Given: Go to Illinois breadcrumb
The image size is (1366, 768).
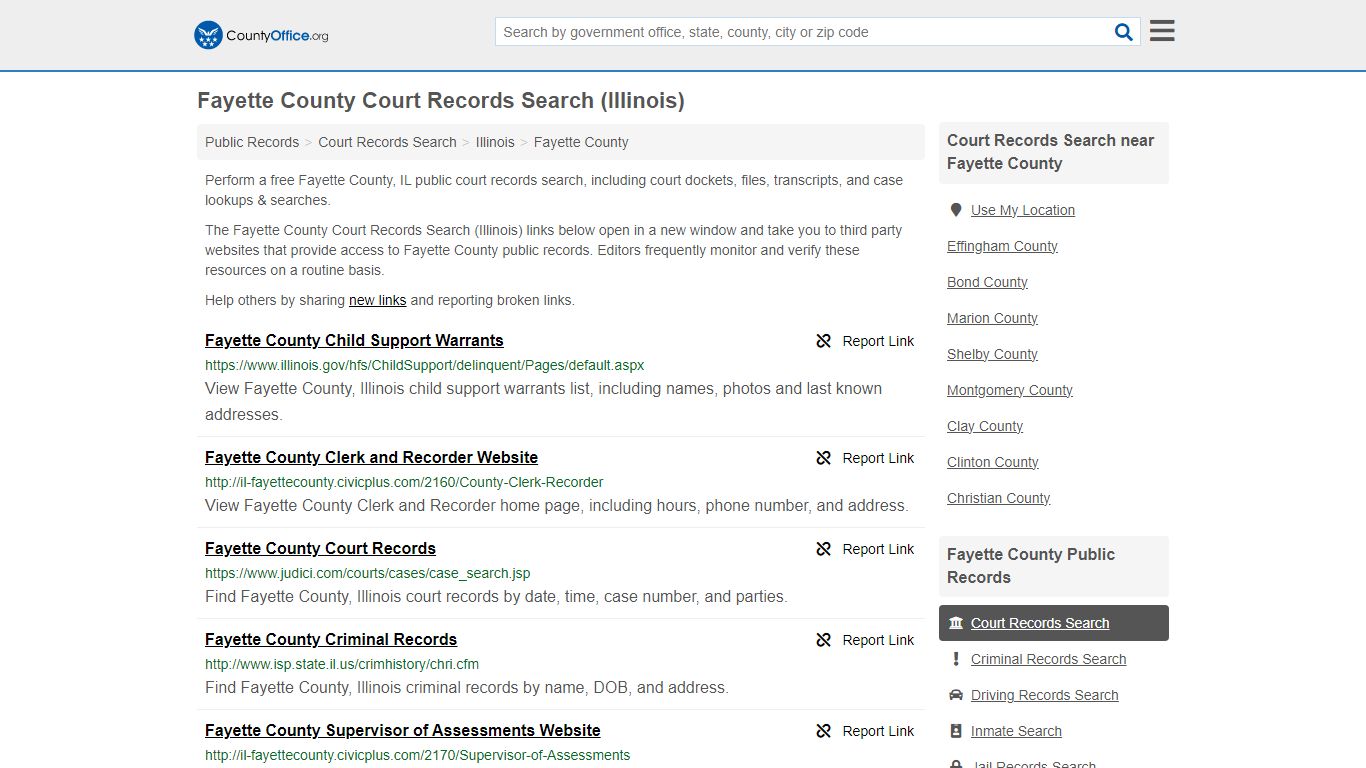Looking at the screenshot, I should click(495, 142).
